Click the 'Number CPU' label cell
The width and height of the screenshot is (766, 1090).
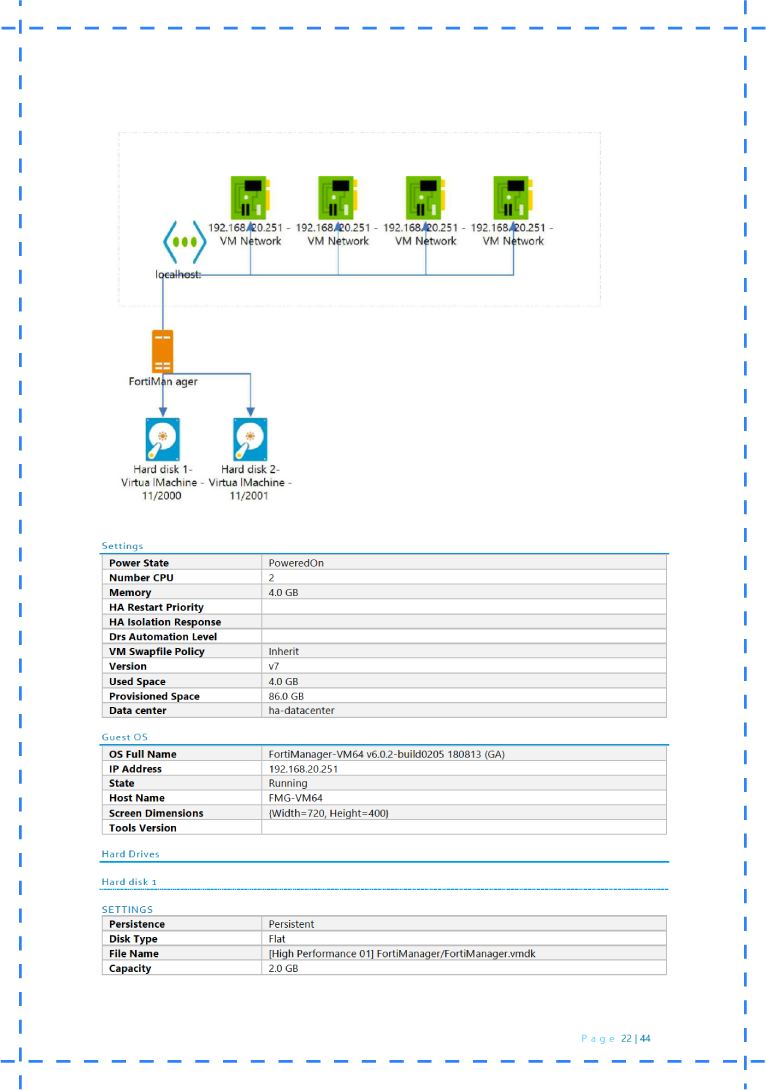tap(182, 578)
